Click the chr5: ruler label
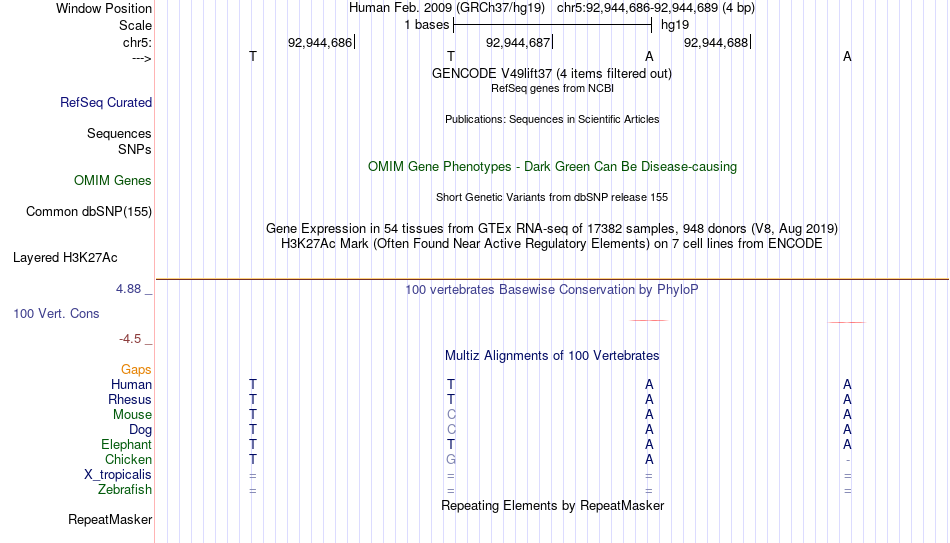950x543 pixels. pyautogui.click(x=137, y=42)
